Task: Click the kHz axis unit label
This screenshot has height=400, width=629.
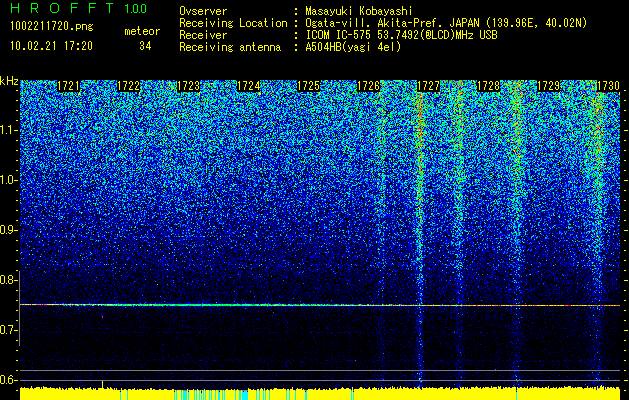Action: click(x=9, y=81)
